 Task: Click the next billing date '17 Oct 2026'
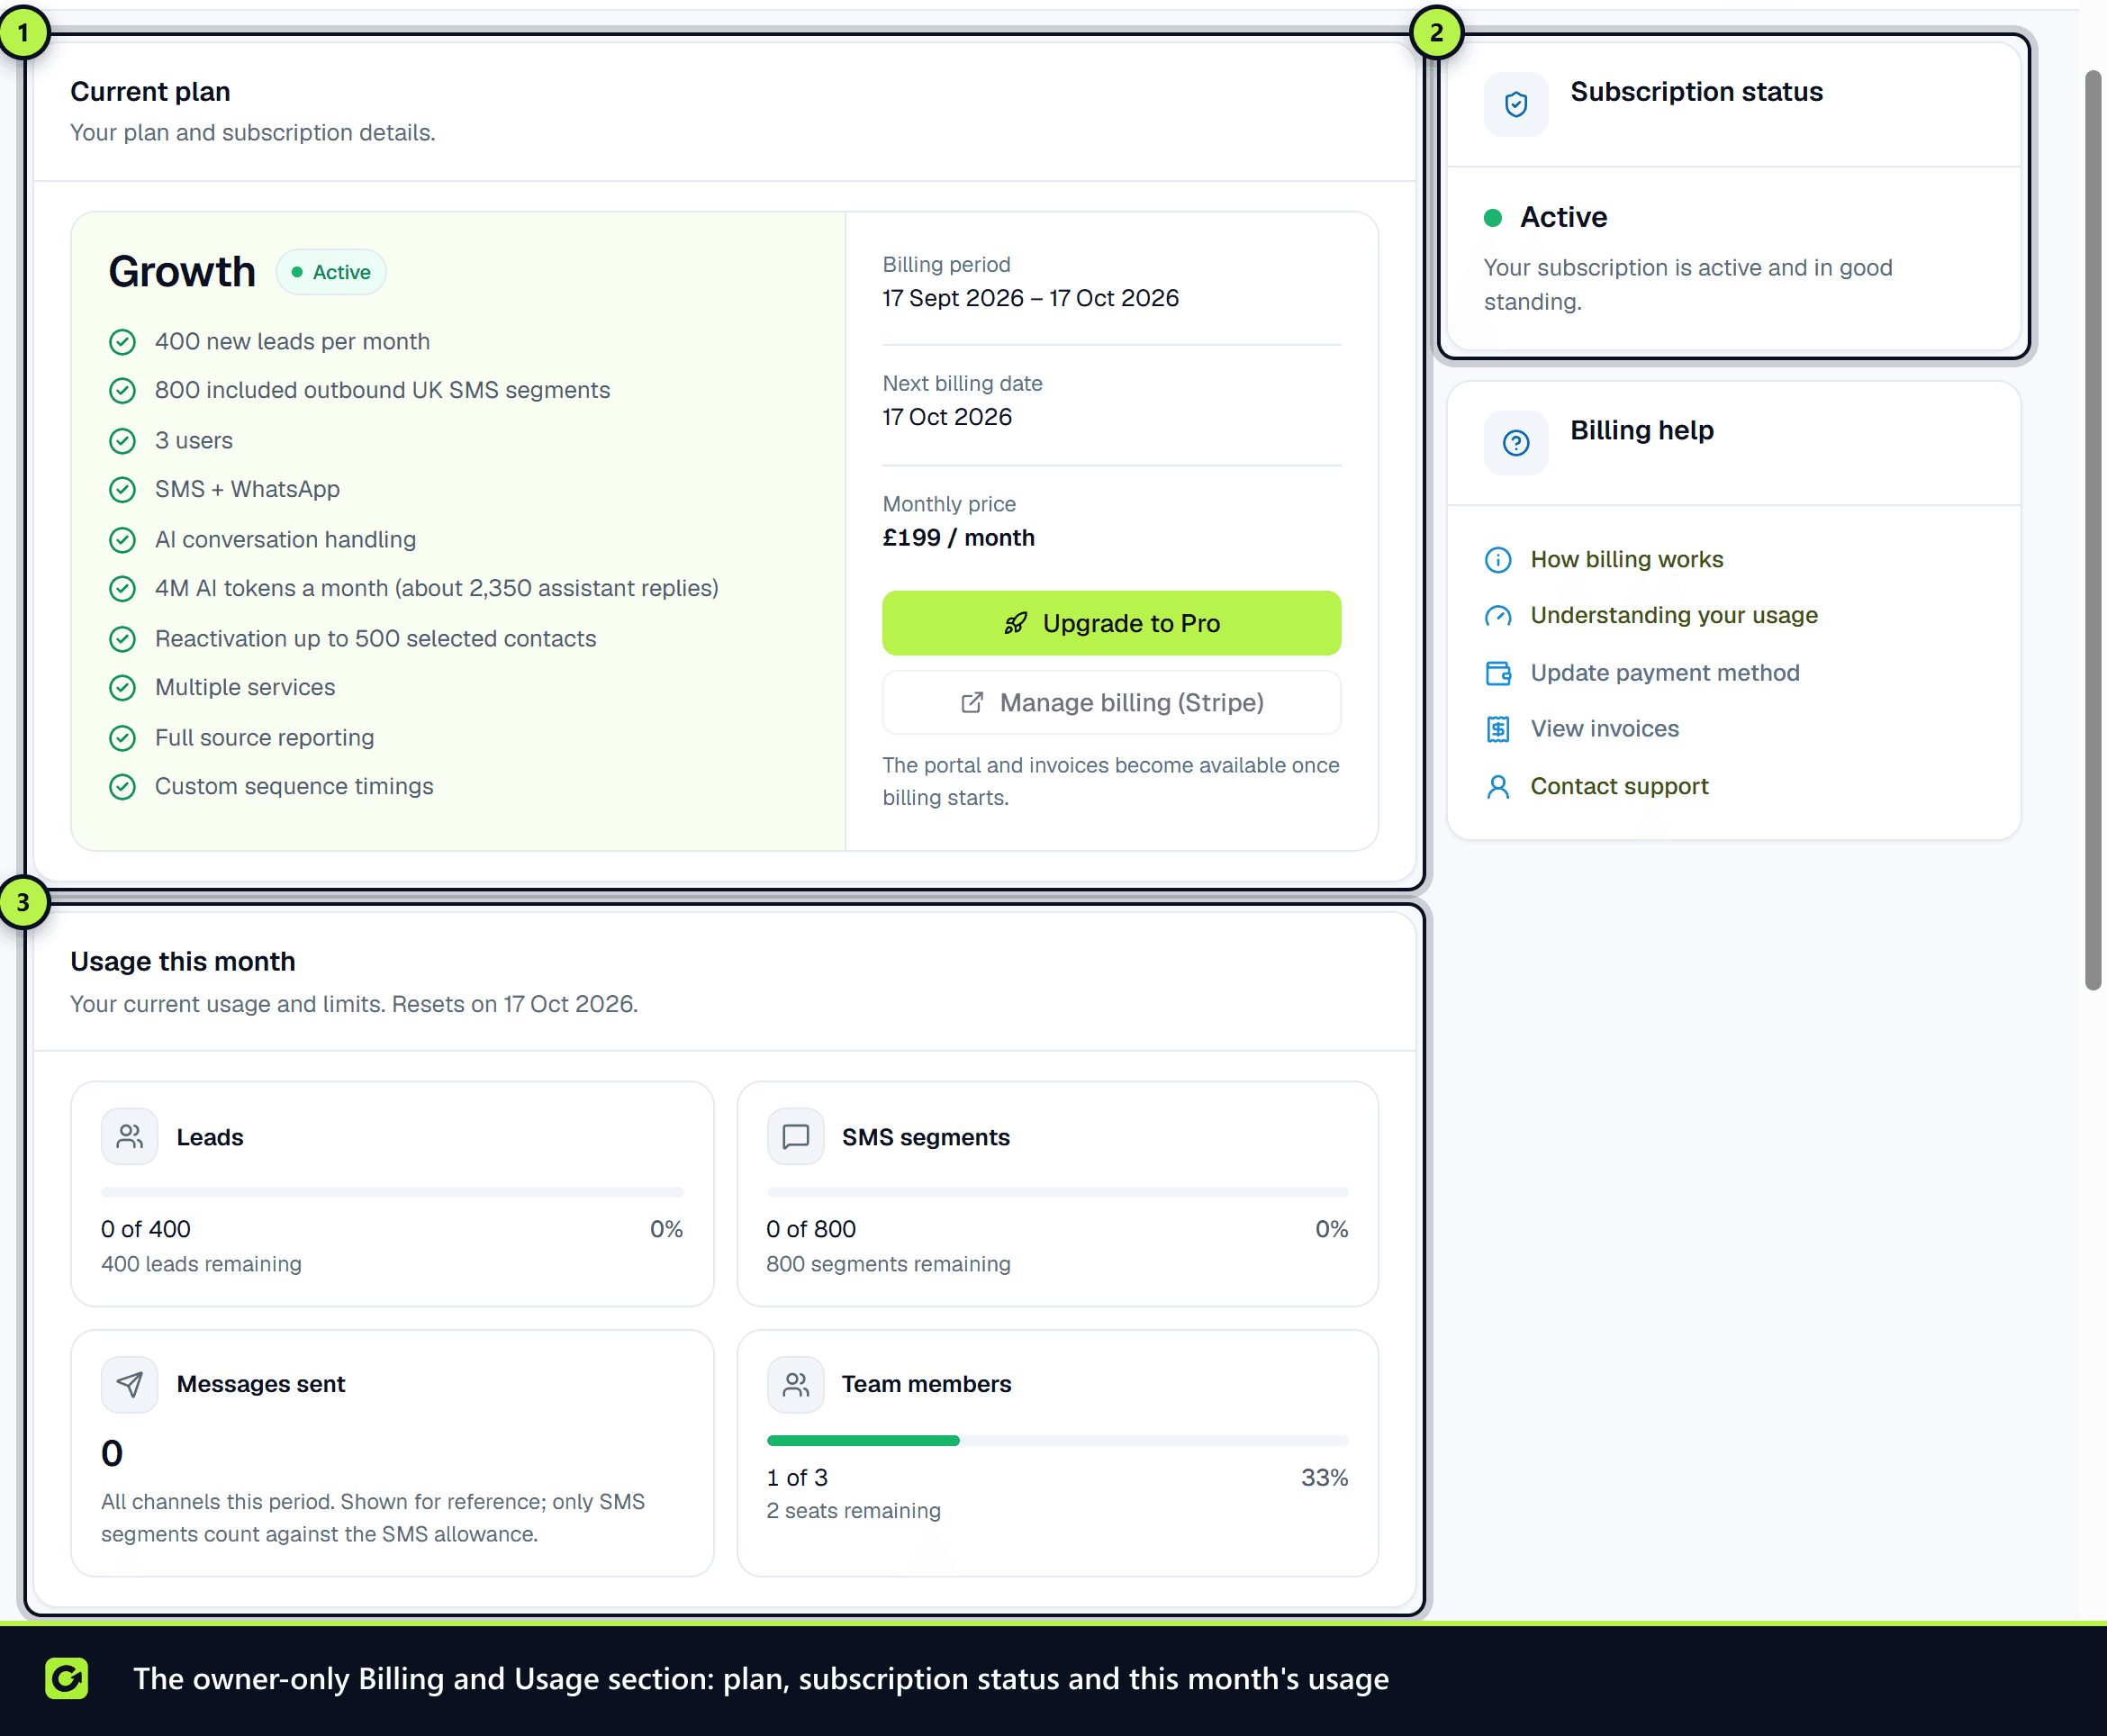[x=947, y=417]
